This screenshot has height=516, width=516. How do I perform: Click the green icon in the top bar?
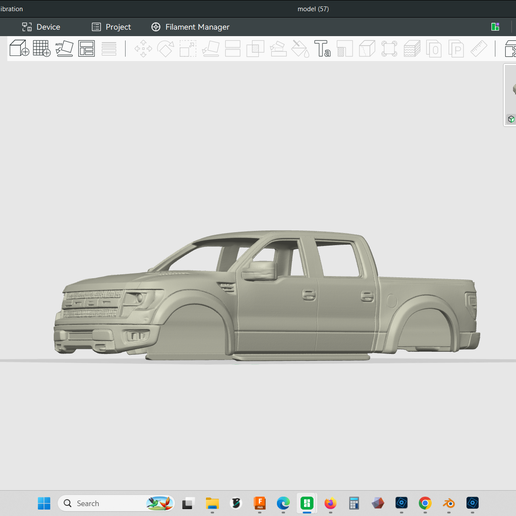pyautogui.click(x=495, y=27)
